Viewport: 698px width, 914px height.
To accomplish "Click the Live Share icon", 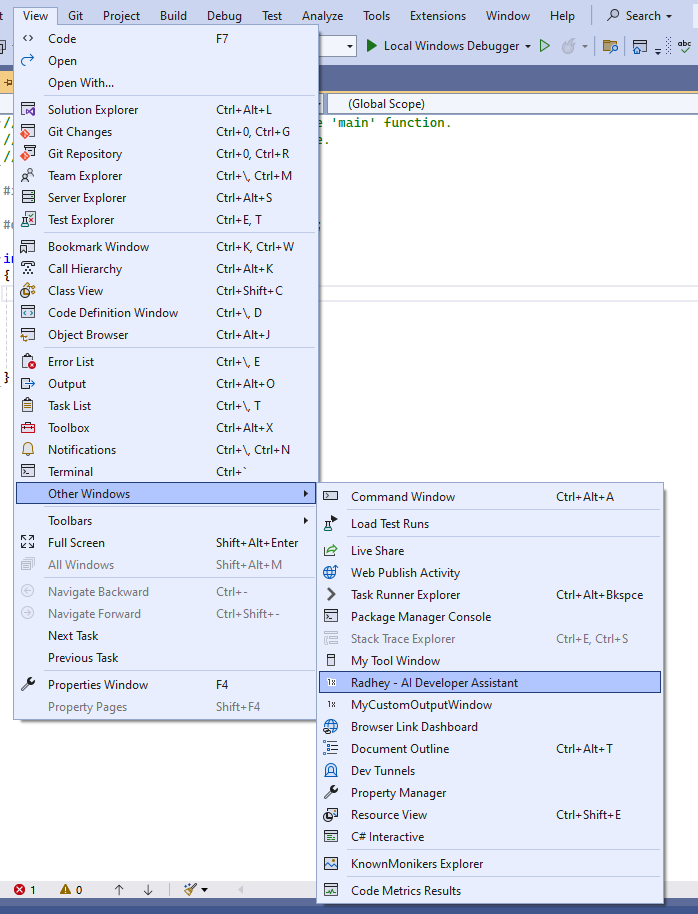I will 331,550.
